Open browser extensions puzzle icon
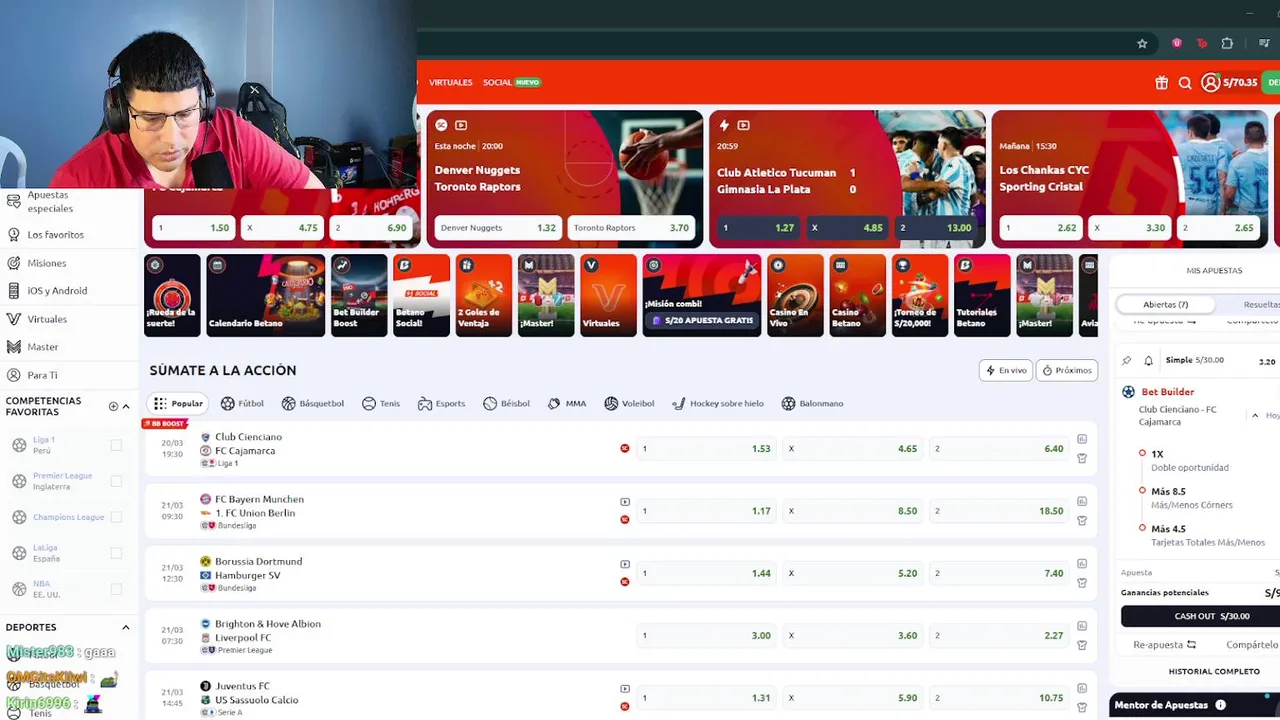Image resolution: width=1280 pixels, height=720 pixels. 1227,44
